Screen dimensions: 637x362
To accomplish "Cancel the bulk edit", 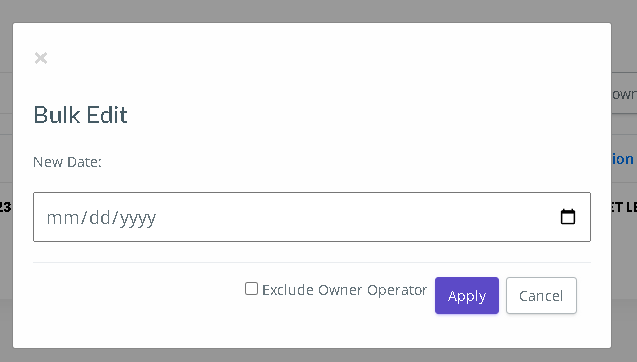I will pyautogui.click(x=541, y=295).
